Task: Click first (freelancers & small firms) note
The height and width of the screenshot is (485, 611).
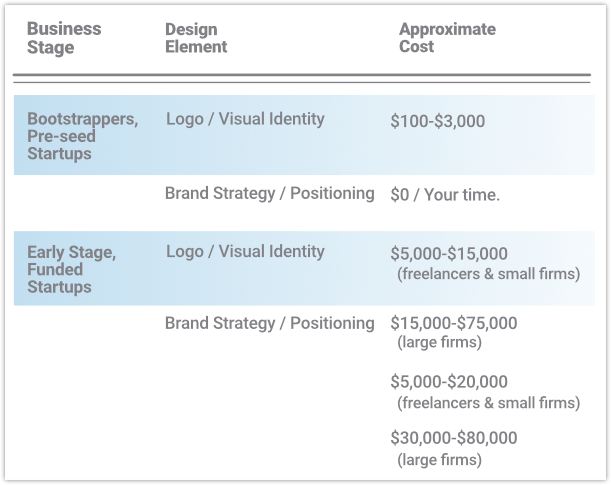Action: 489,274
